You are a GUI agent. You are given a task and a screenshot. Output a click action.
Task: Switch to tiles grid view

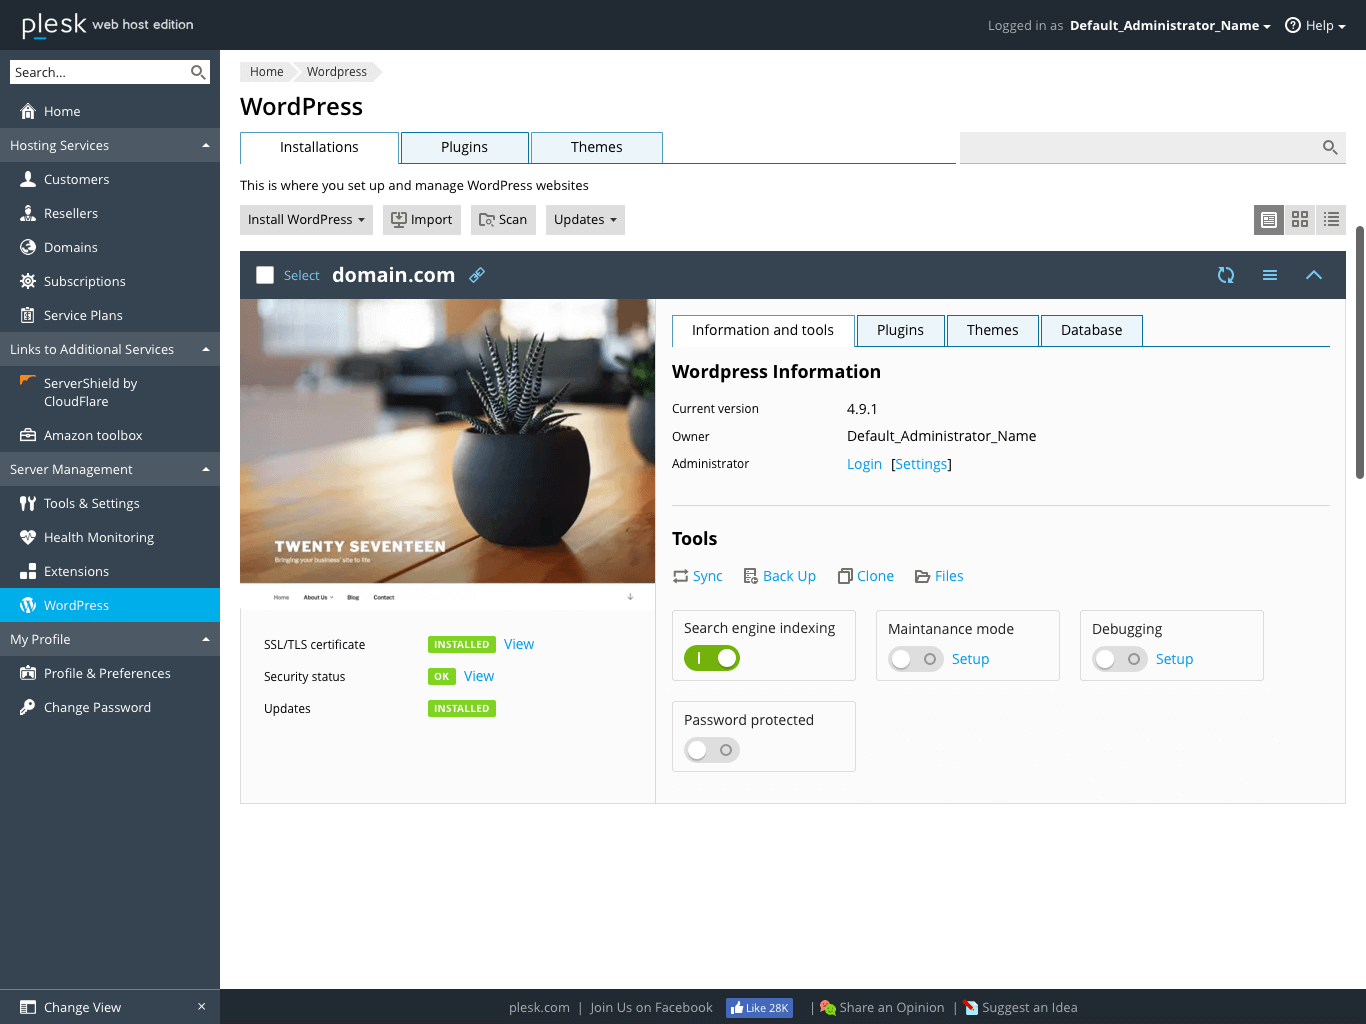tap(1300, 220)
